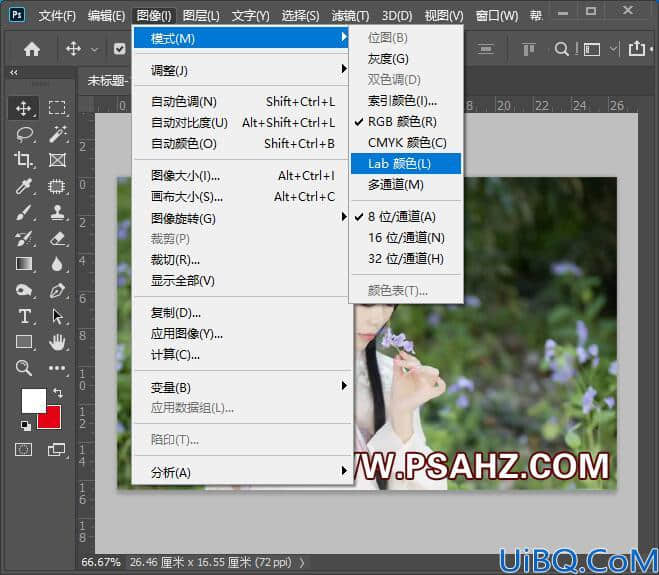Image resolution: width=659 pixels, height=575 pixels.
Task: Select the Magic Wand tool
Action: pyautogui.click(x=57, y=135)
